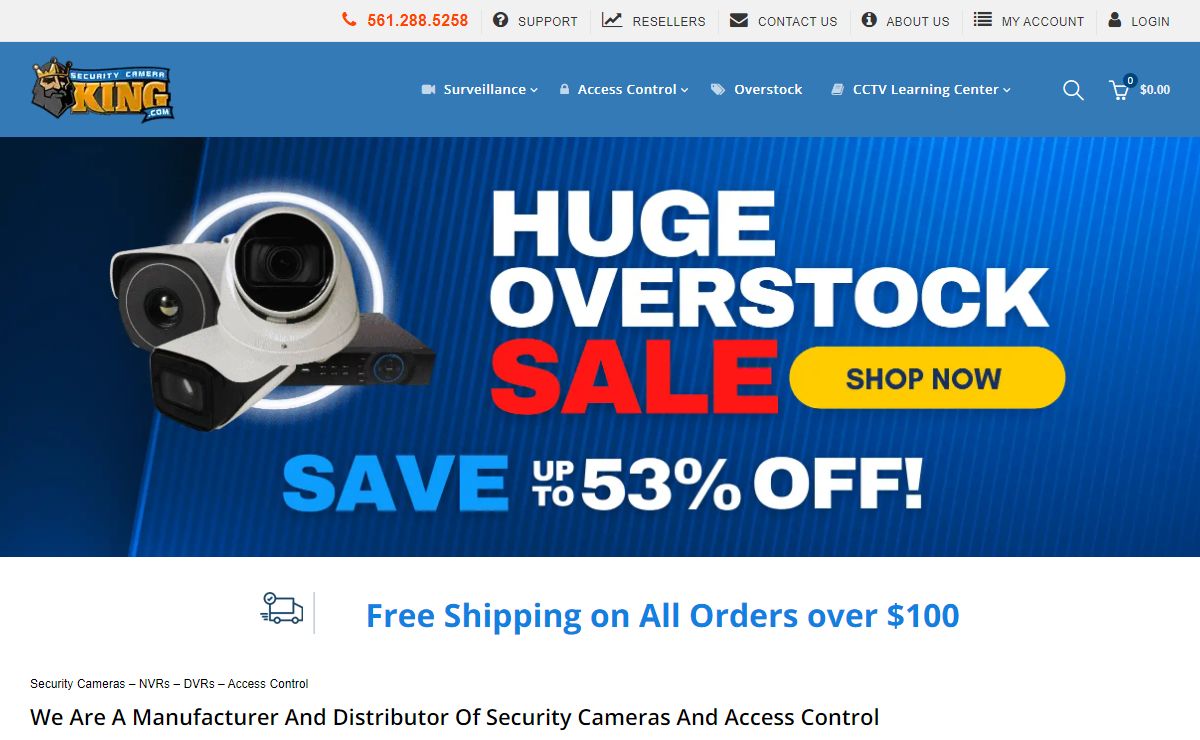
Task: Open the Overstock menu item
Action: point(757,90)
